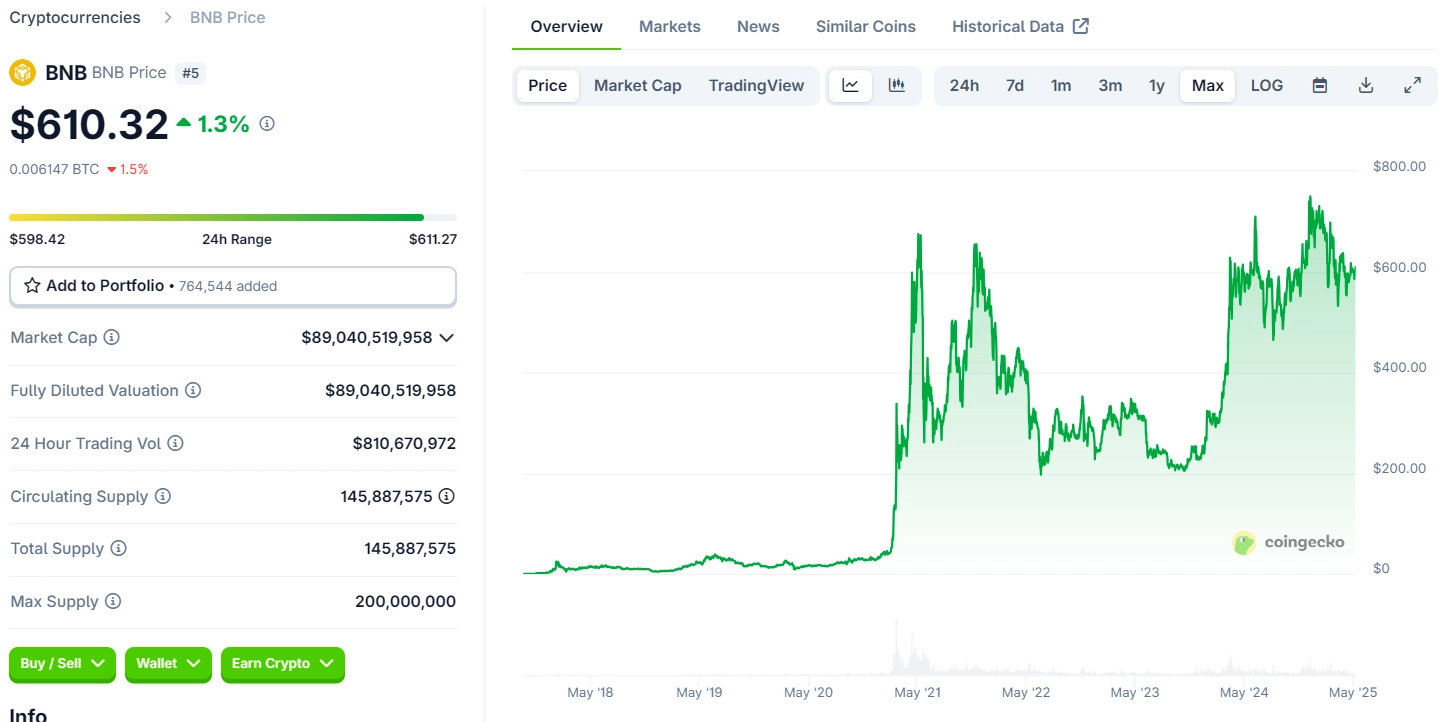Set chart range to 7d
The width and height of the screenshot is (1442, 722).
click(1015, 86)
